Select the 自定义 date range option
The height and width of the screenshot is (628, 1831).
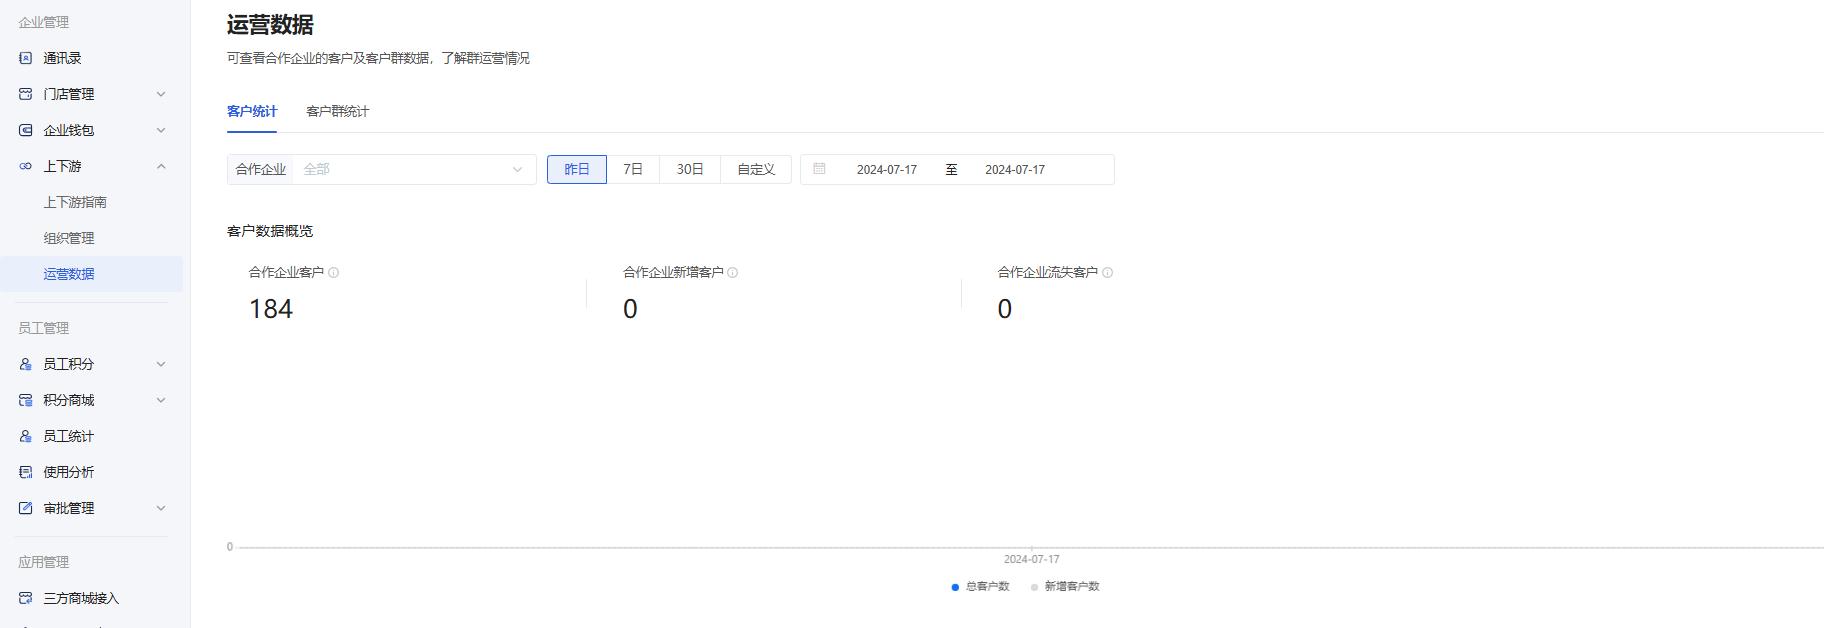click(x=756, y=169)
